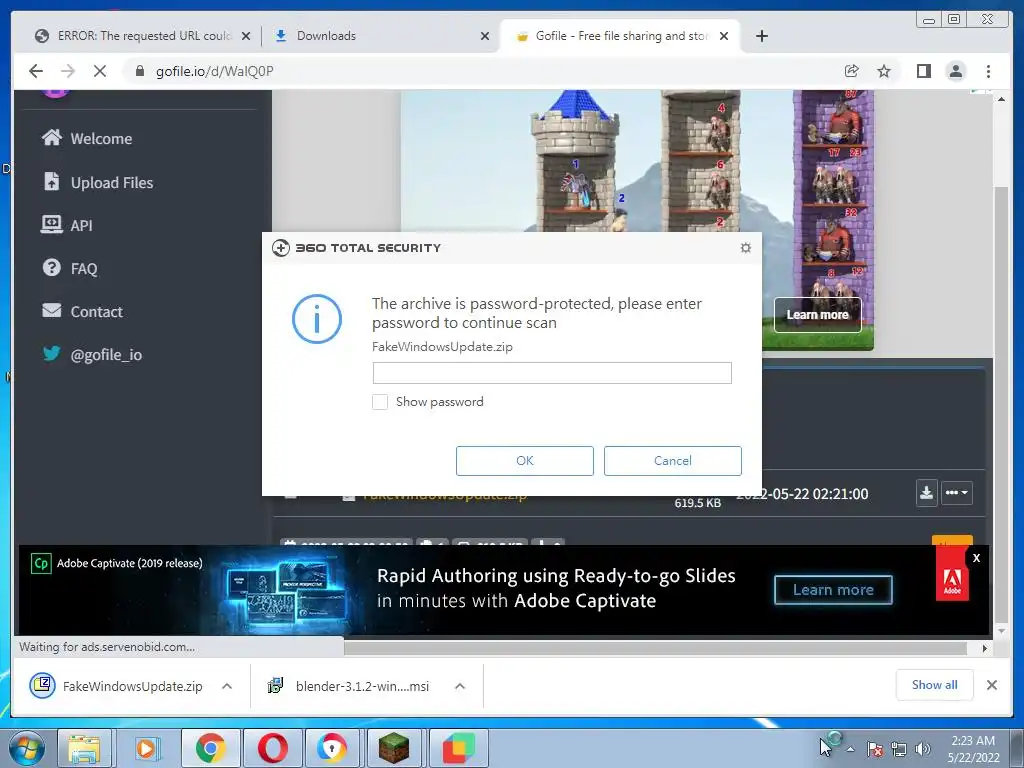The height and width of the screenshot is (768, 1024).
Task: Click the home icon beside Welcome
Action: click(52, 137)
